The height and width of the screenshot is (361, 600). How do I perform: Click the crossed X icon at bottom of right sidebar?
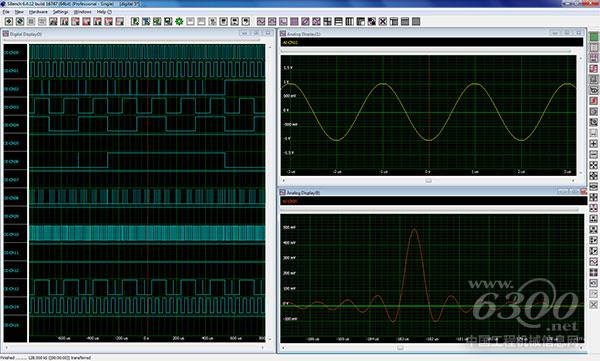coord(593,304)
